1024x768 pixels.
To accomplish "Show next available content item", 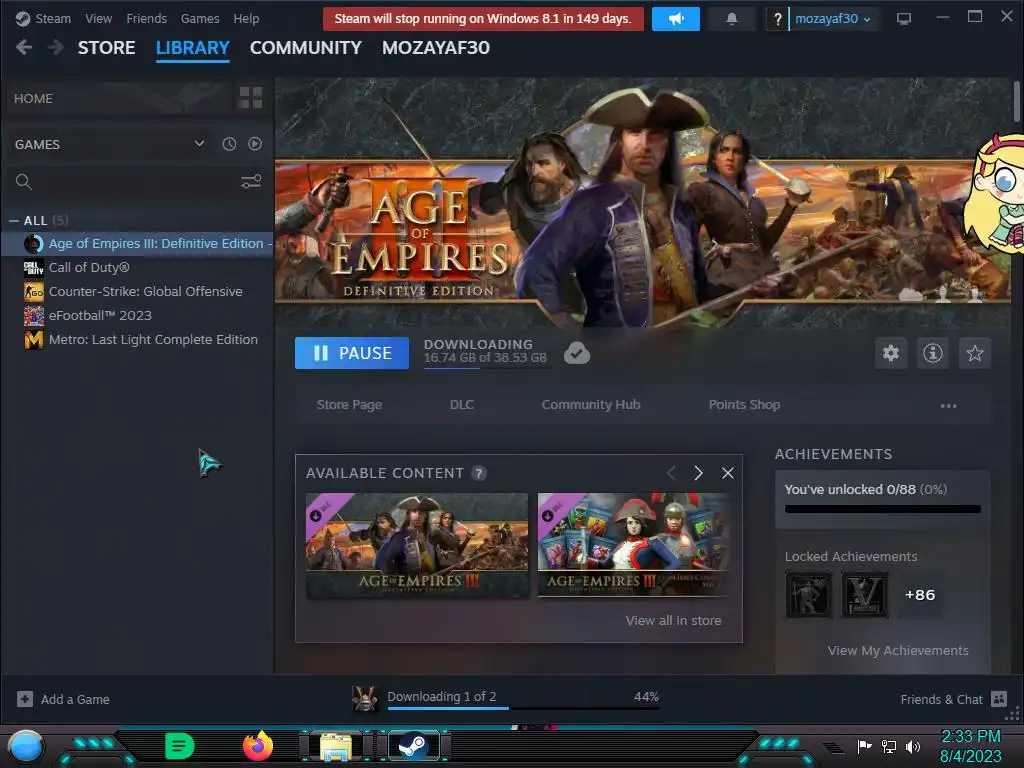I will click(698, 473).
